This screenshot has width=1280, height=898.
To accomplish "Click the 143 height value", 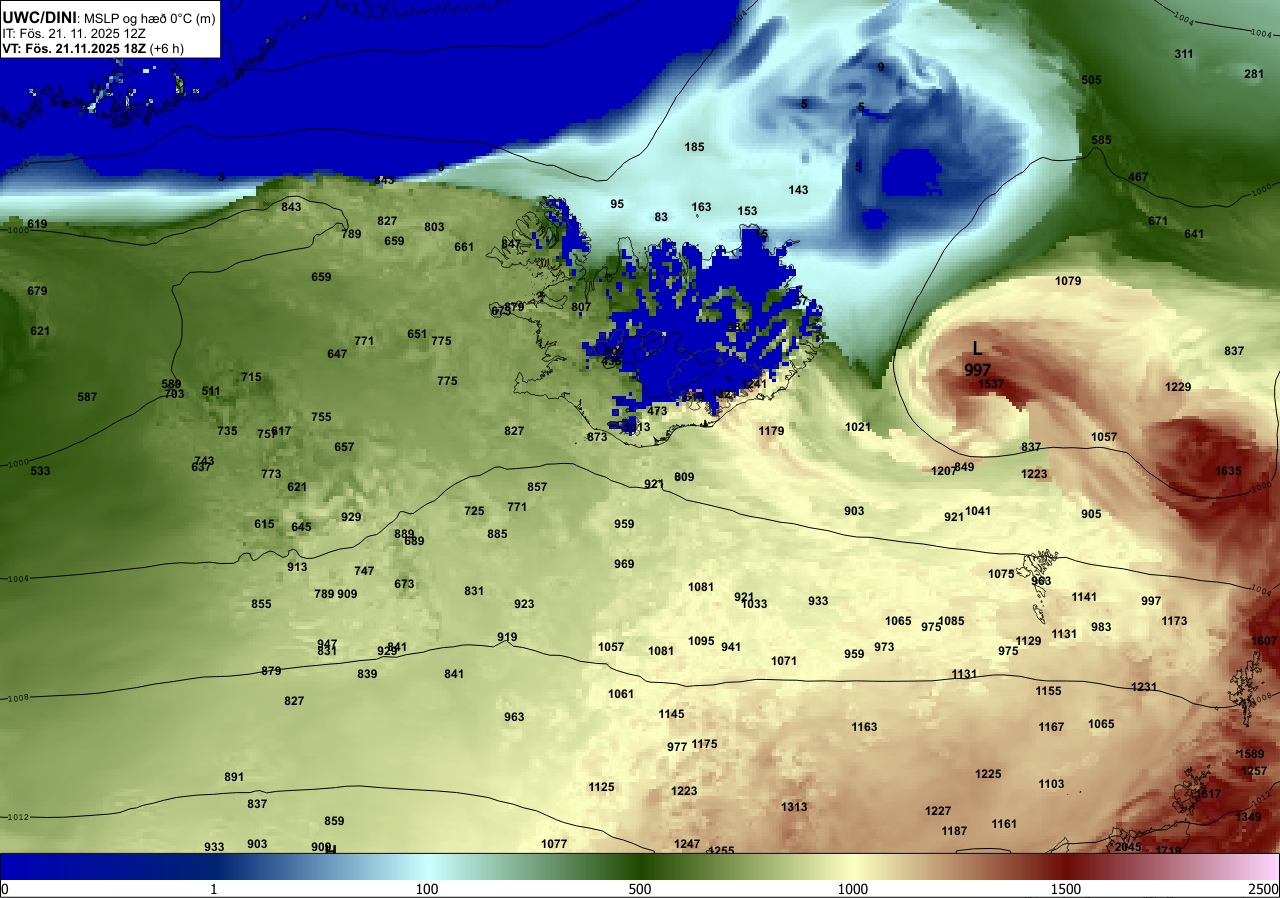I will (798, 190).
